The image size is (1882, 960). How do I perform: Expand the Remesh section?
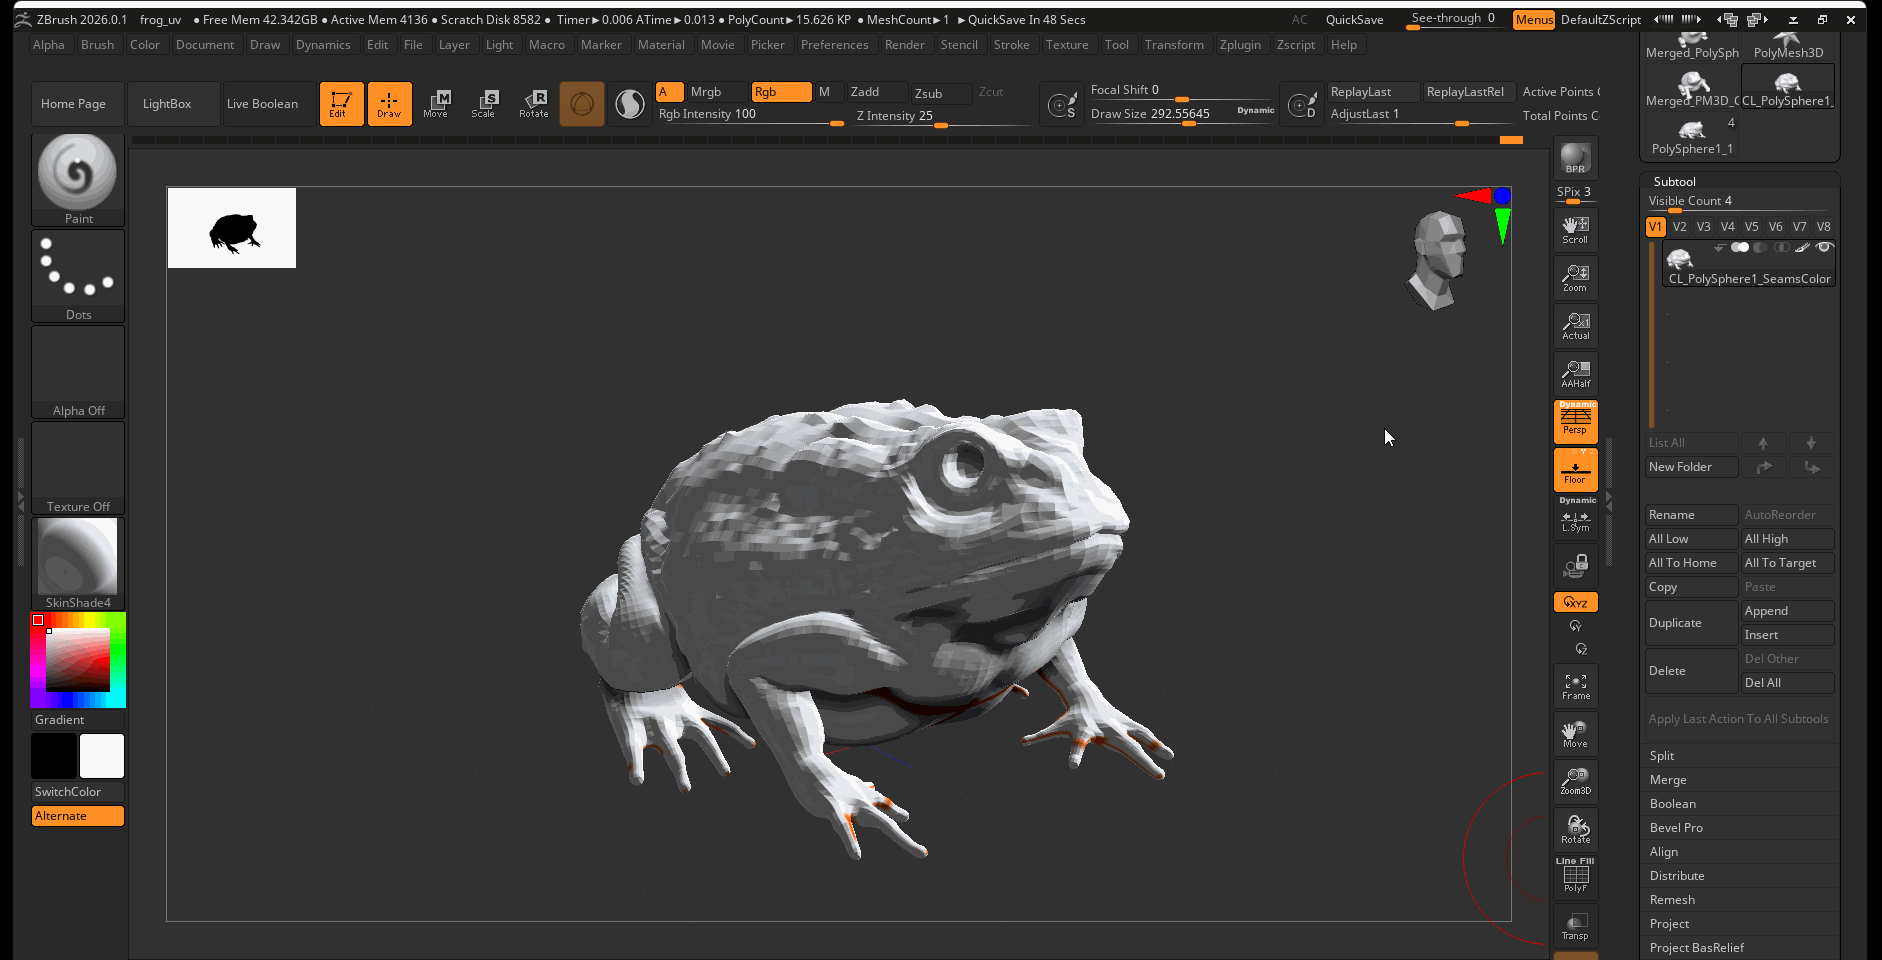pos(1672,900)
